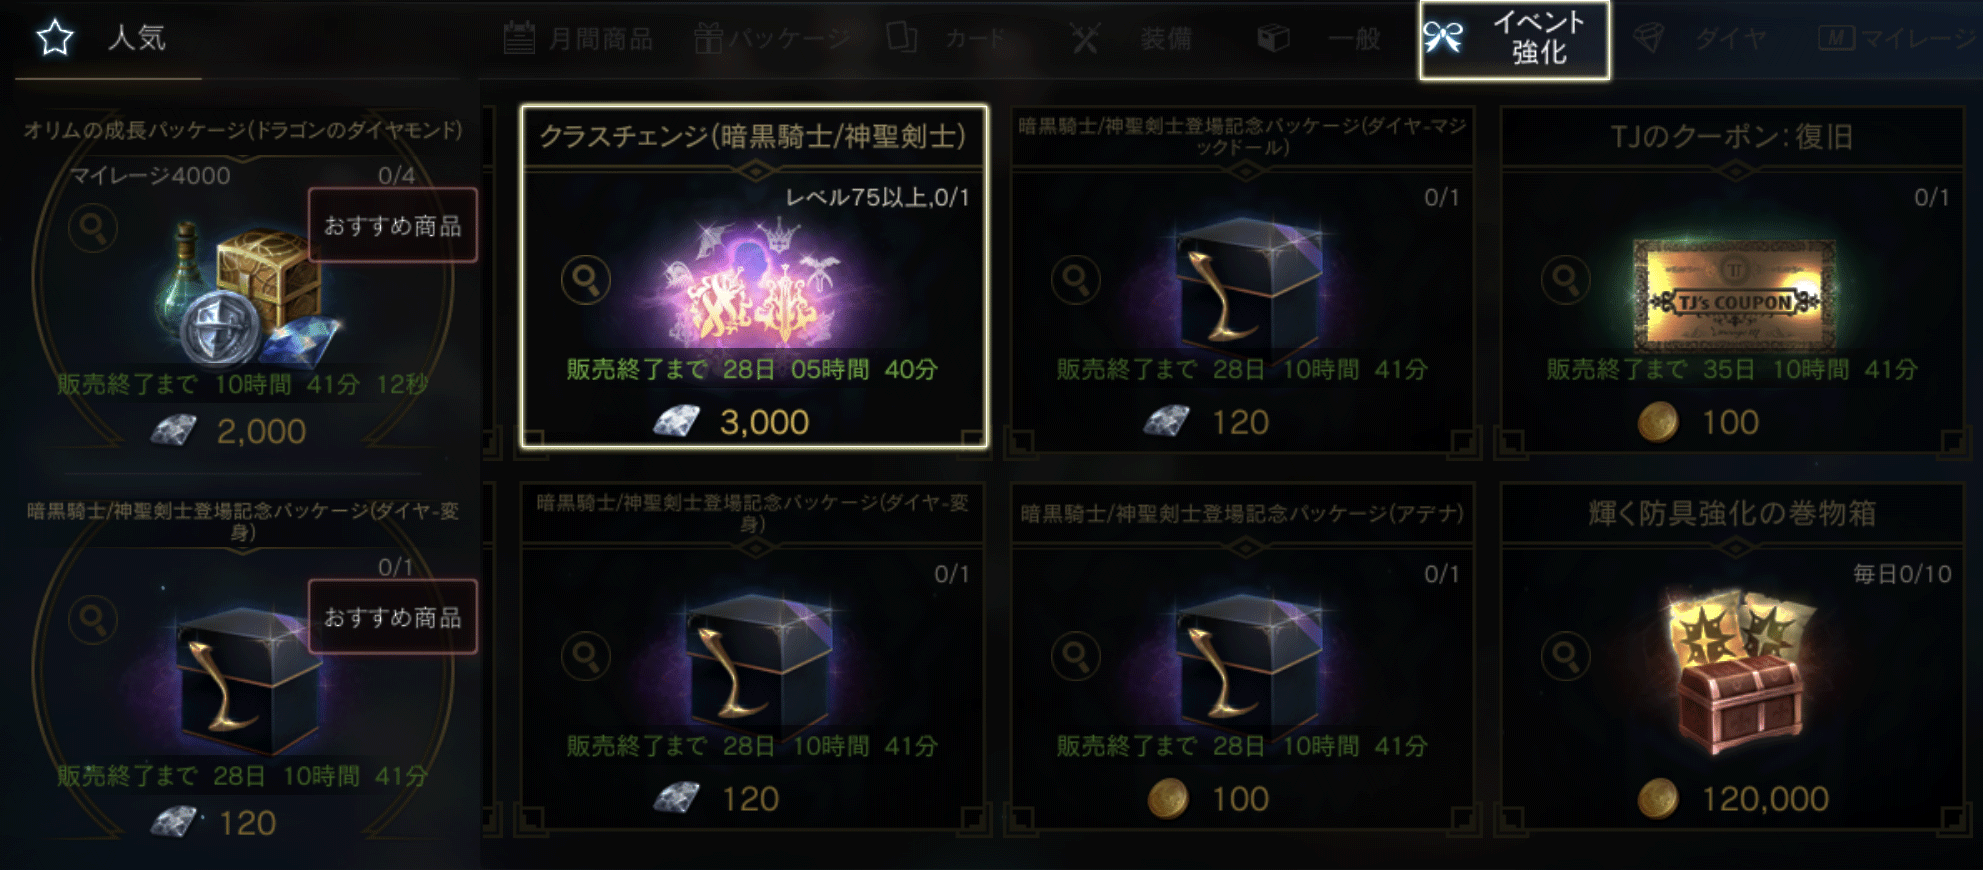Screen dimensions: 1983x870
Task: Open the マイレージ tab
Action: tap(1899, 39)
